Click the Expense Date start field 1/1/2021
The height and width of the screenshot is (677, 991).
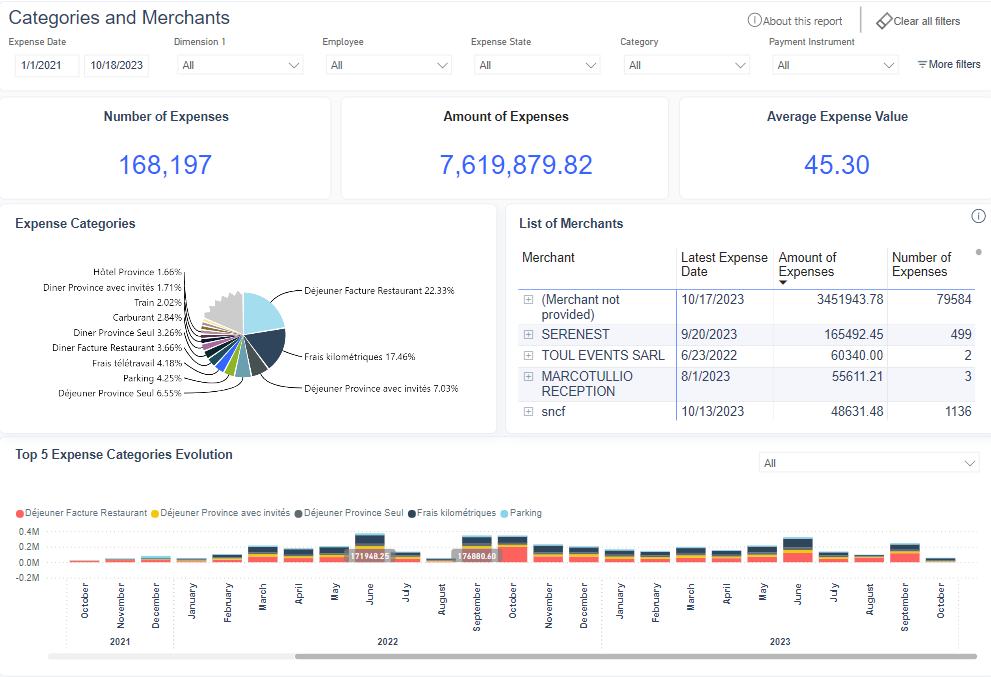(x=41, y=66)
